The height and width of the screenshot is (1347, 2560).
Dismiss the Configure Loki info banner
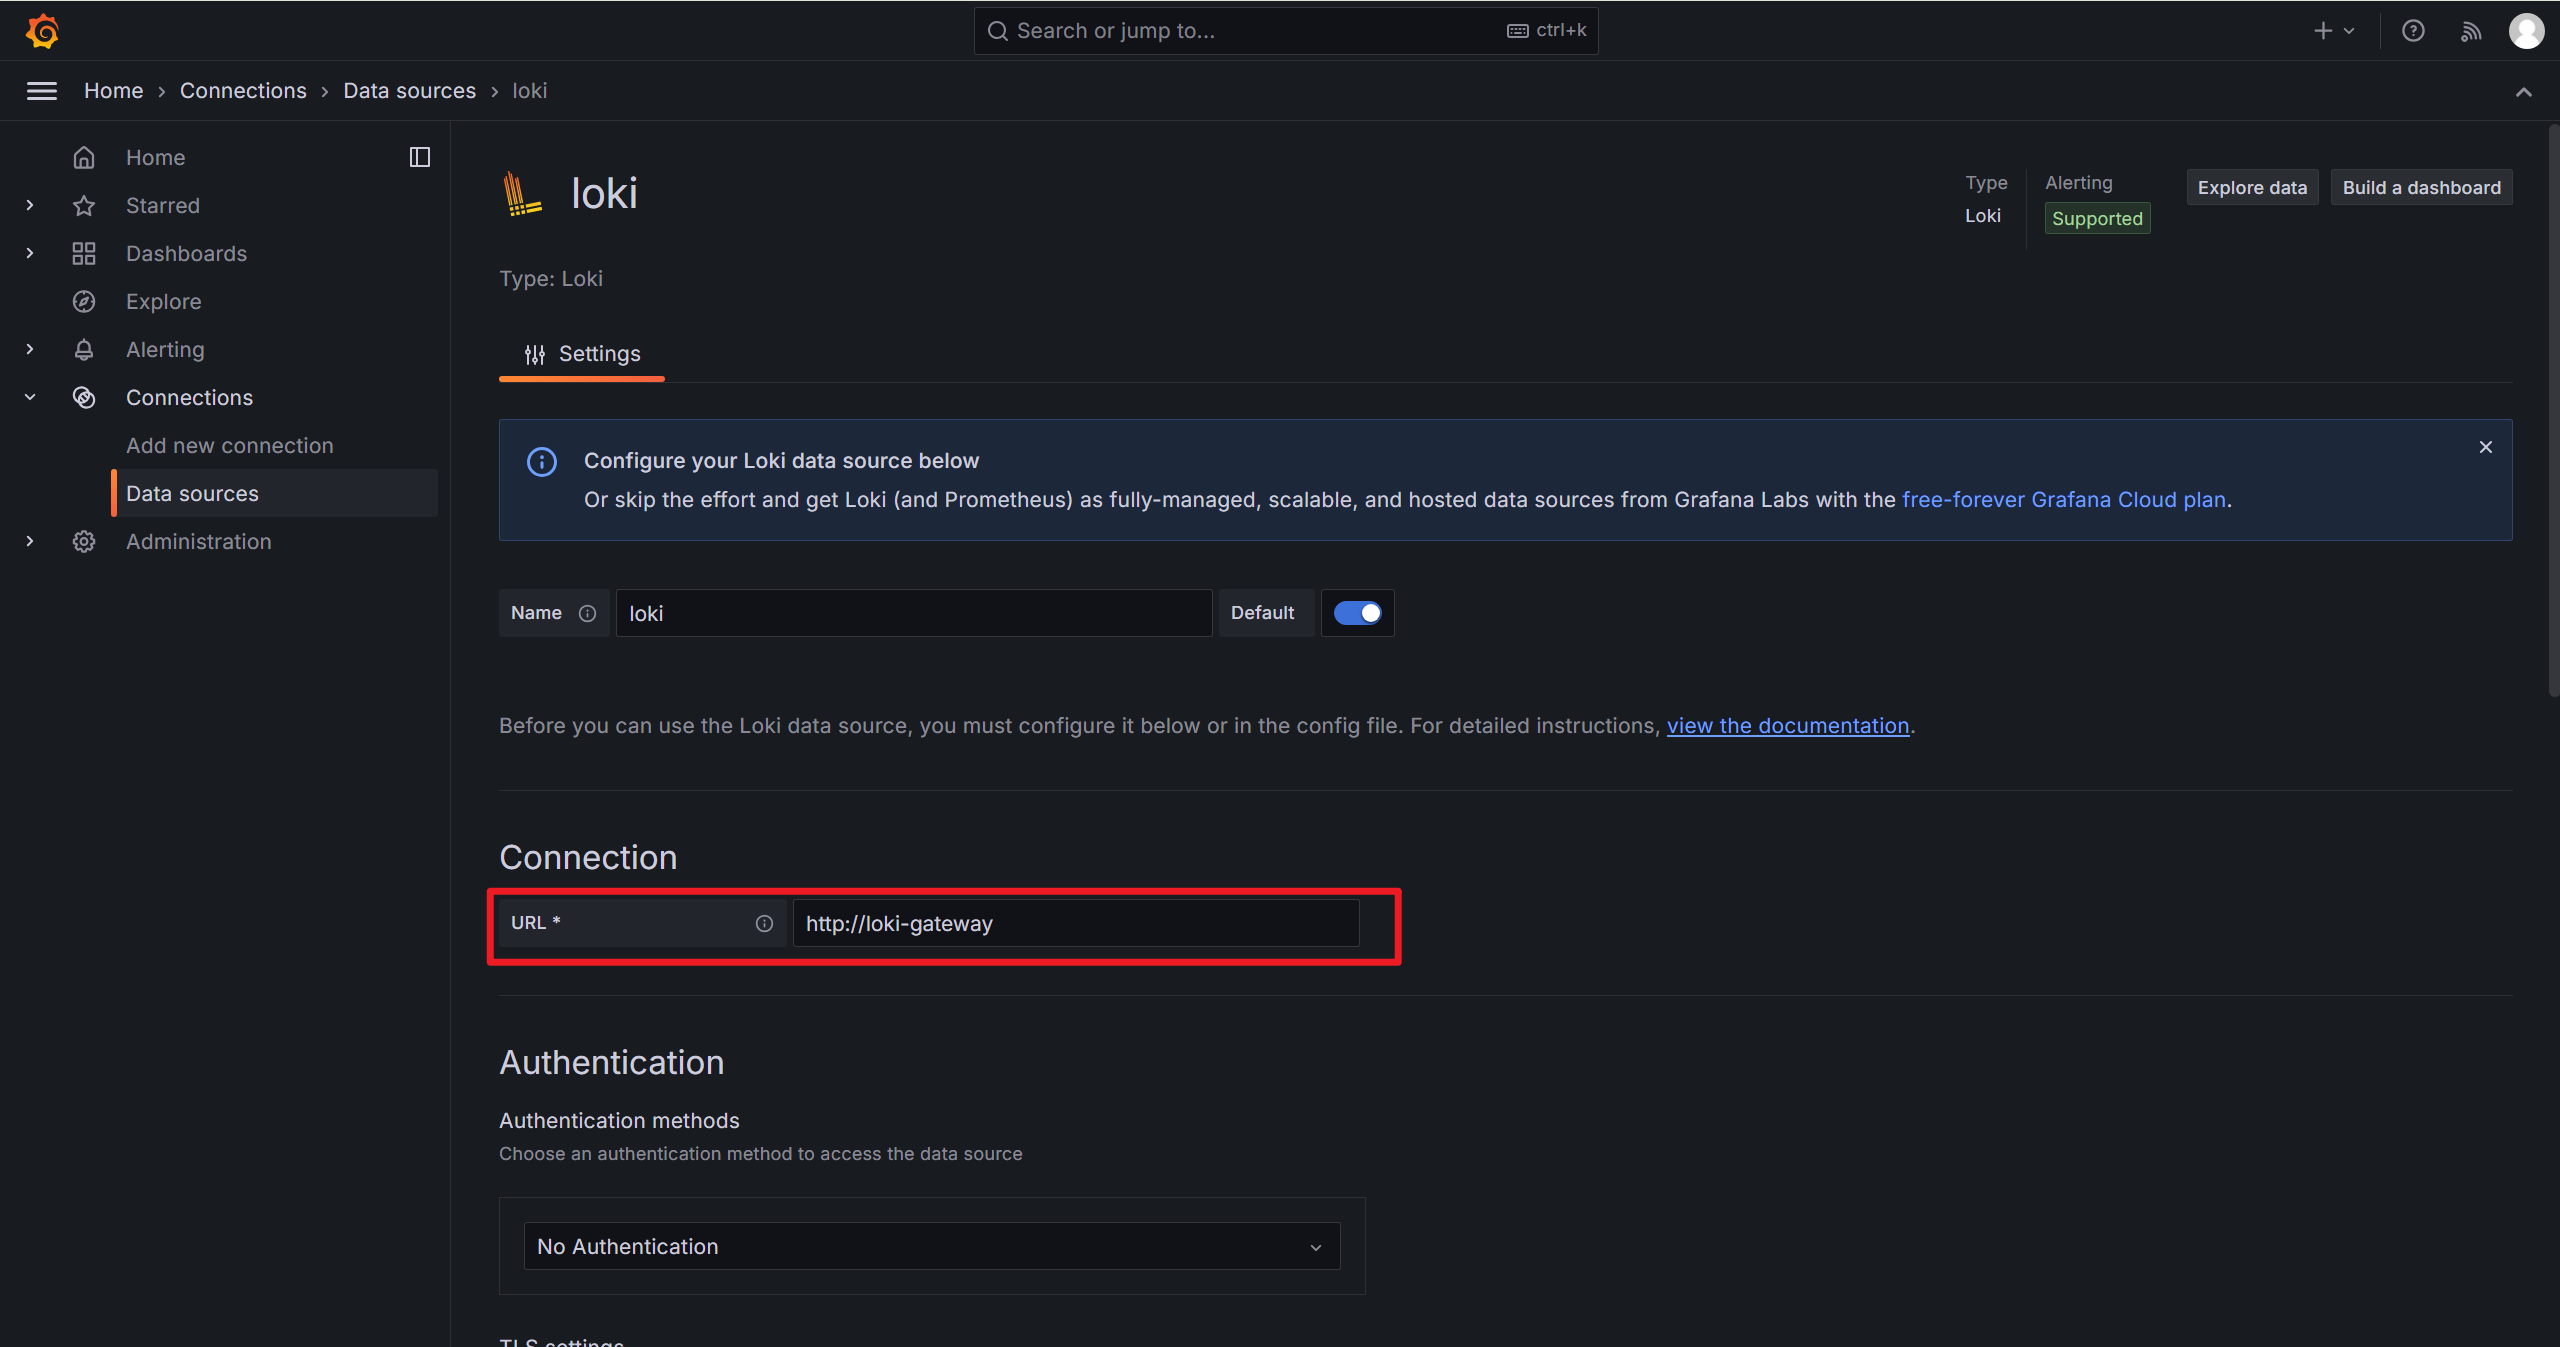point(2486,447)
